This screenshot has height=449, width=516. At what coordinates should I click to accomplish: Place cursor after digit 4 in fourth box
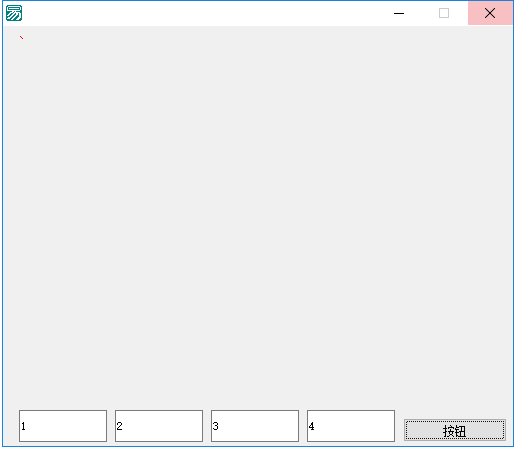tap(315, 426)
